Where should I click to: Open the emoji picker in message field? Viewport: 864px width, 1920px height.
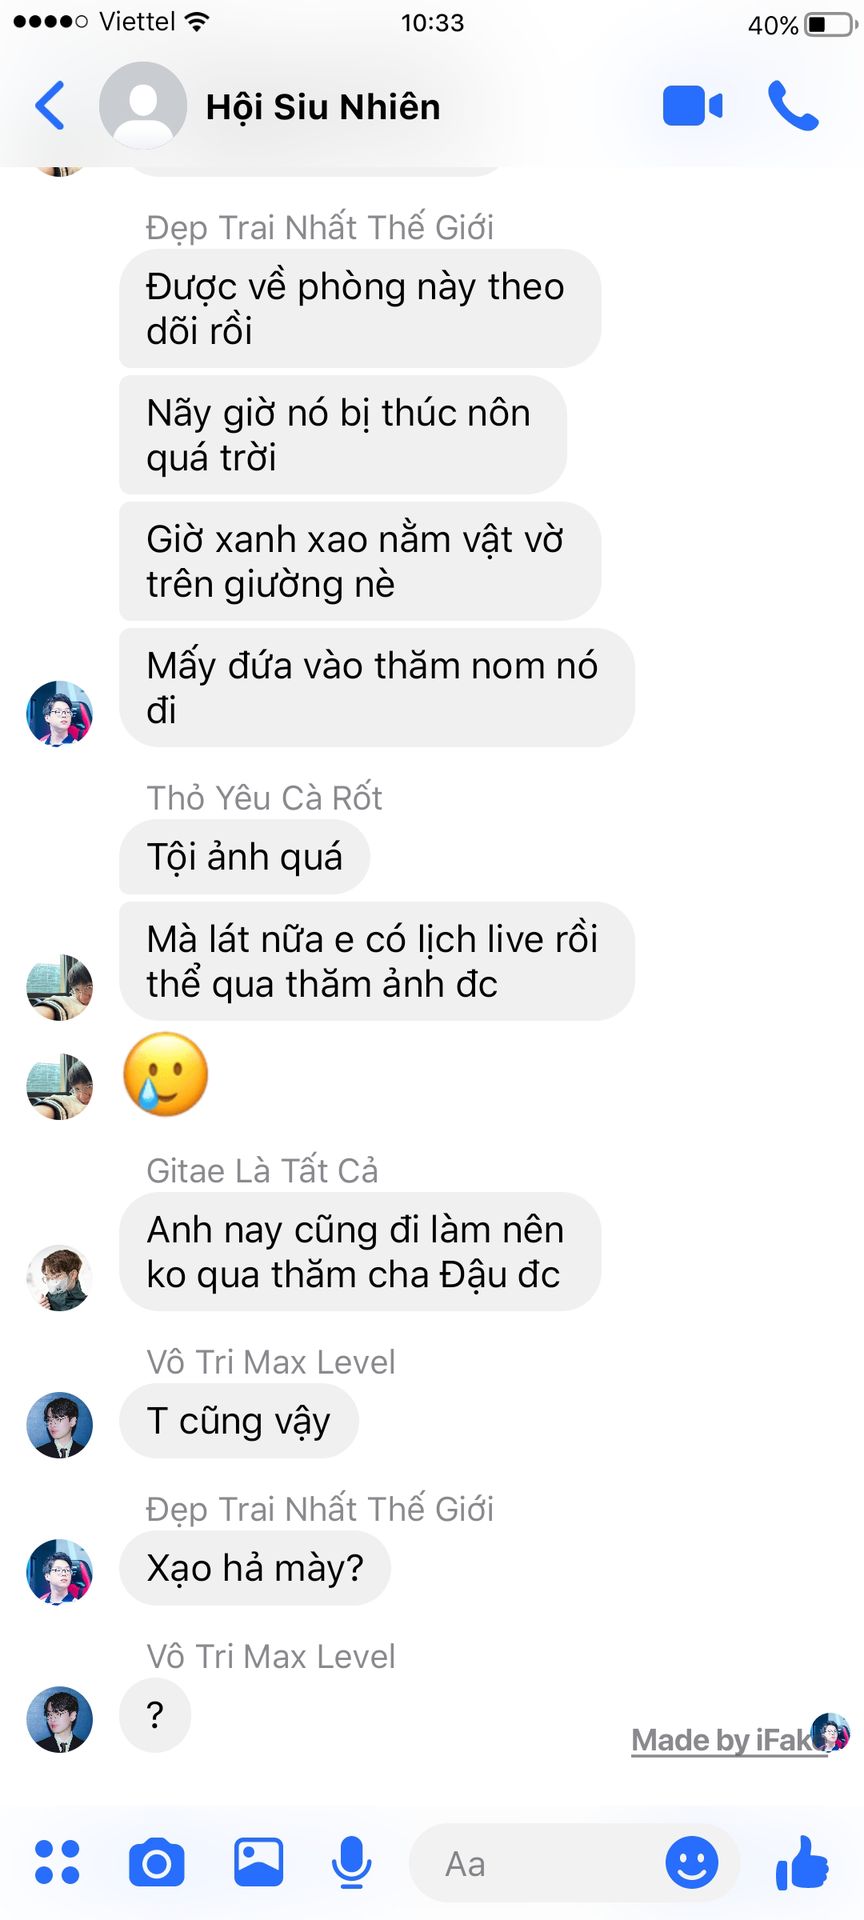[x=692, y=1862]
